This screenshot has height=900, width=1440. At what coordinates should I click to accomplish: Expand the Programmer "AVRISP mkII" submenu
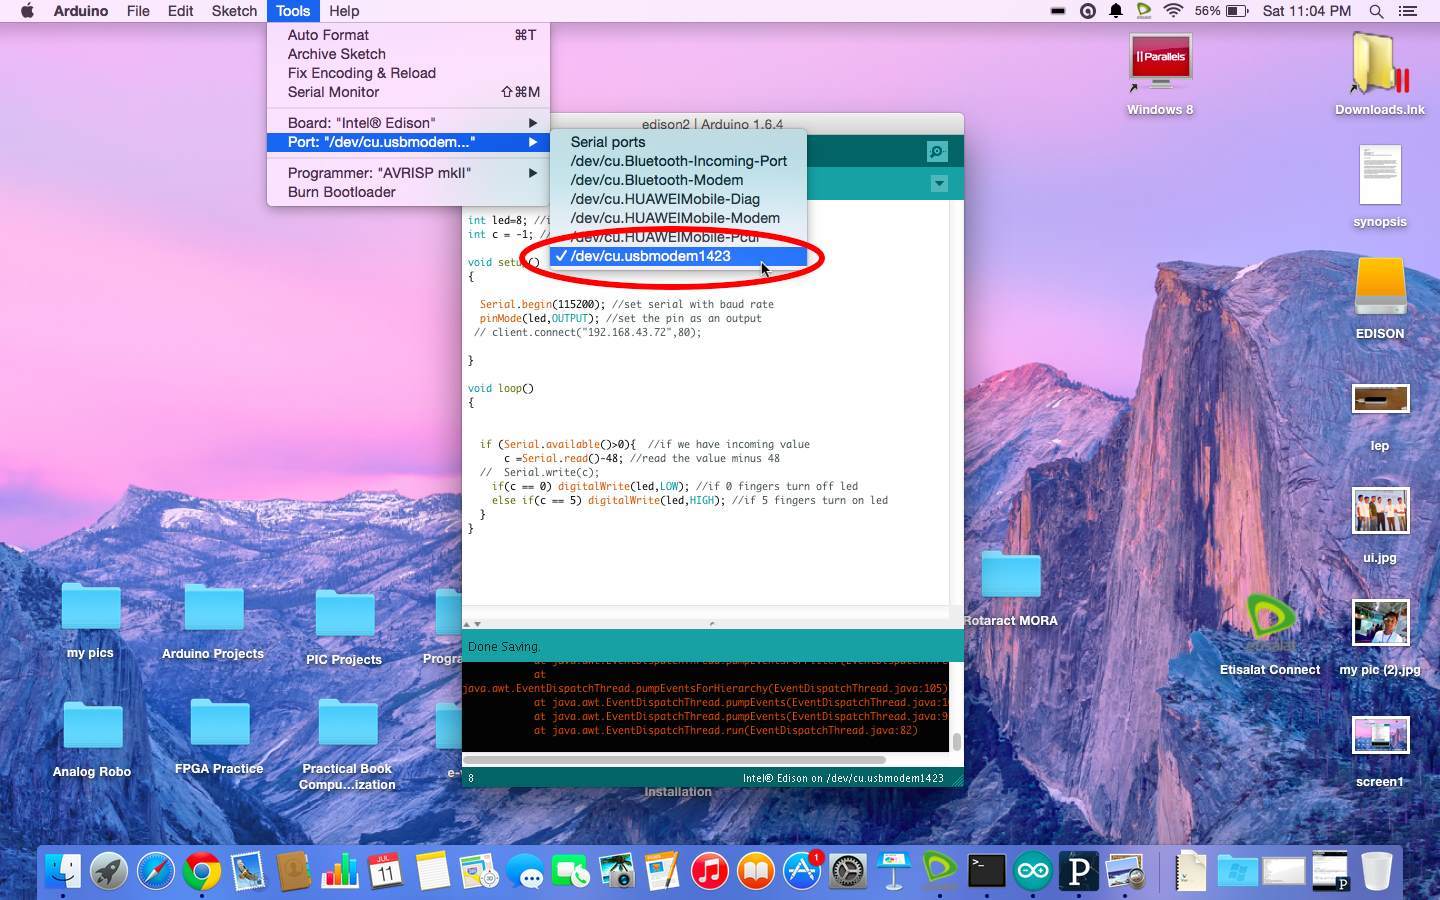[x=408, y=173]
